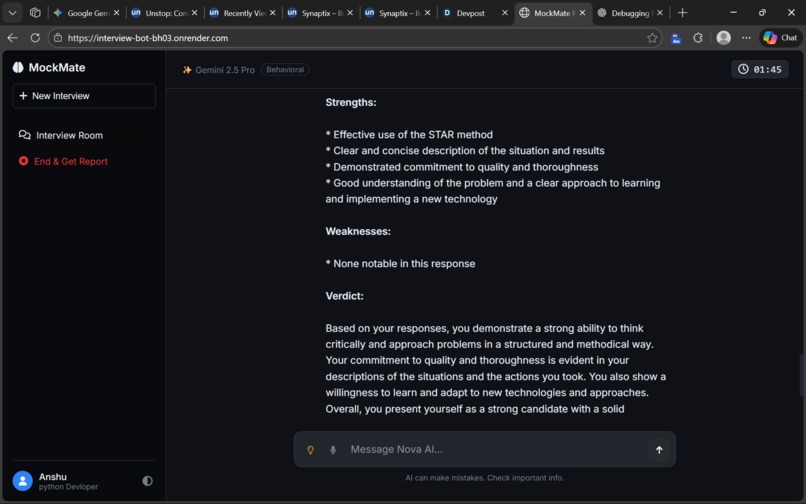The height and width of the screenshot is (504, 806).
Task: Click the Behavioral interview type badge
Action: point(285,69)
